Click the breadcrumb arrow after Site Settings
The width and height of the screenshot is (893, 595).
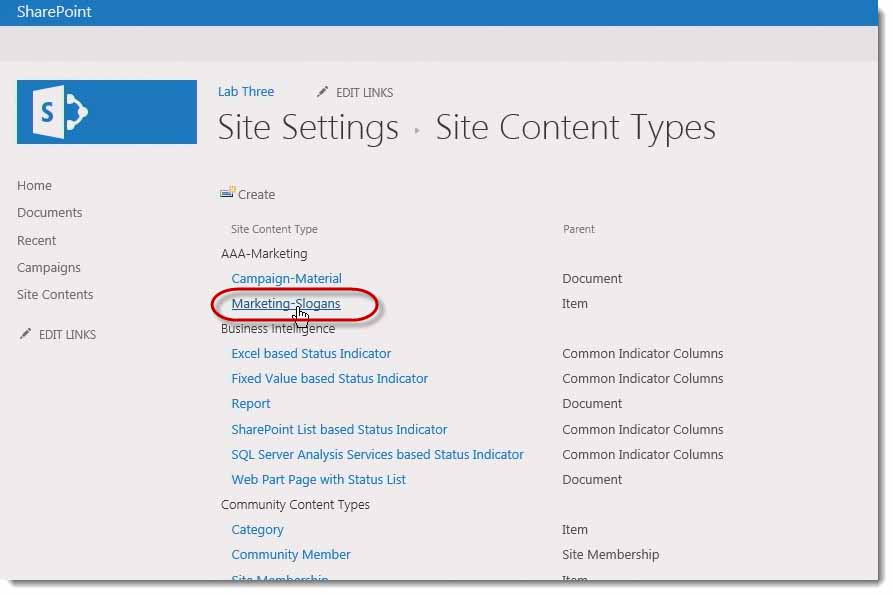415,128
